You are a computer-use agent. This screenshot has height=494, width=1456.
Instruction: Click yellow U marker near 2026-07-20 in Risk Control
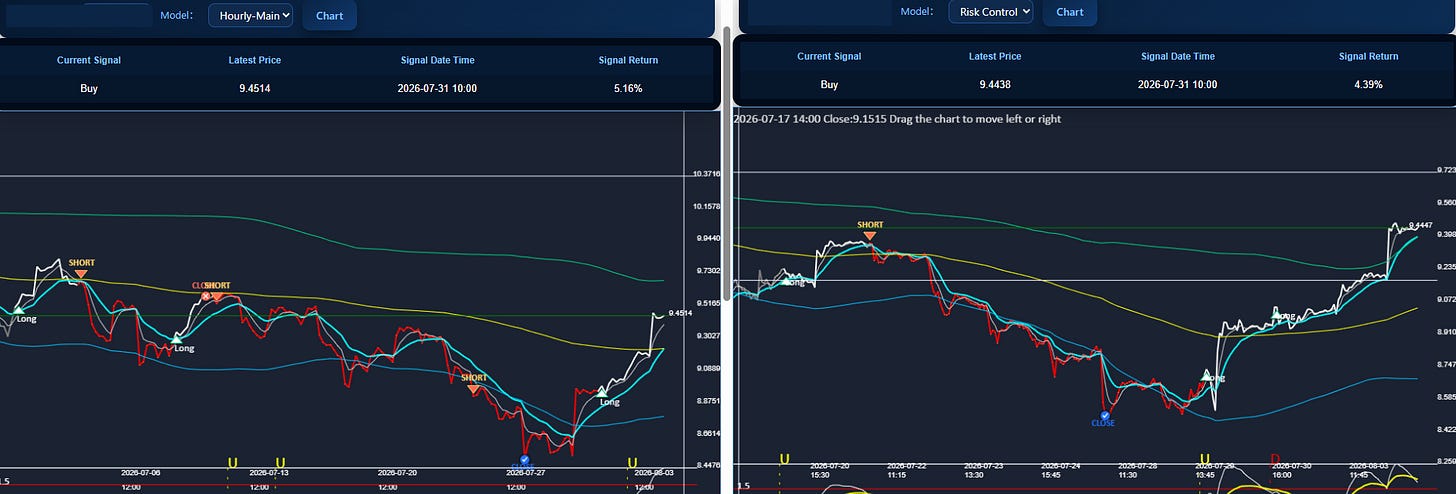tap(785, 459)
